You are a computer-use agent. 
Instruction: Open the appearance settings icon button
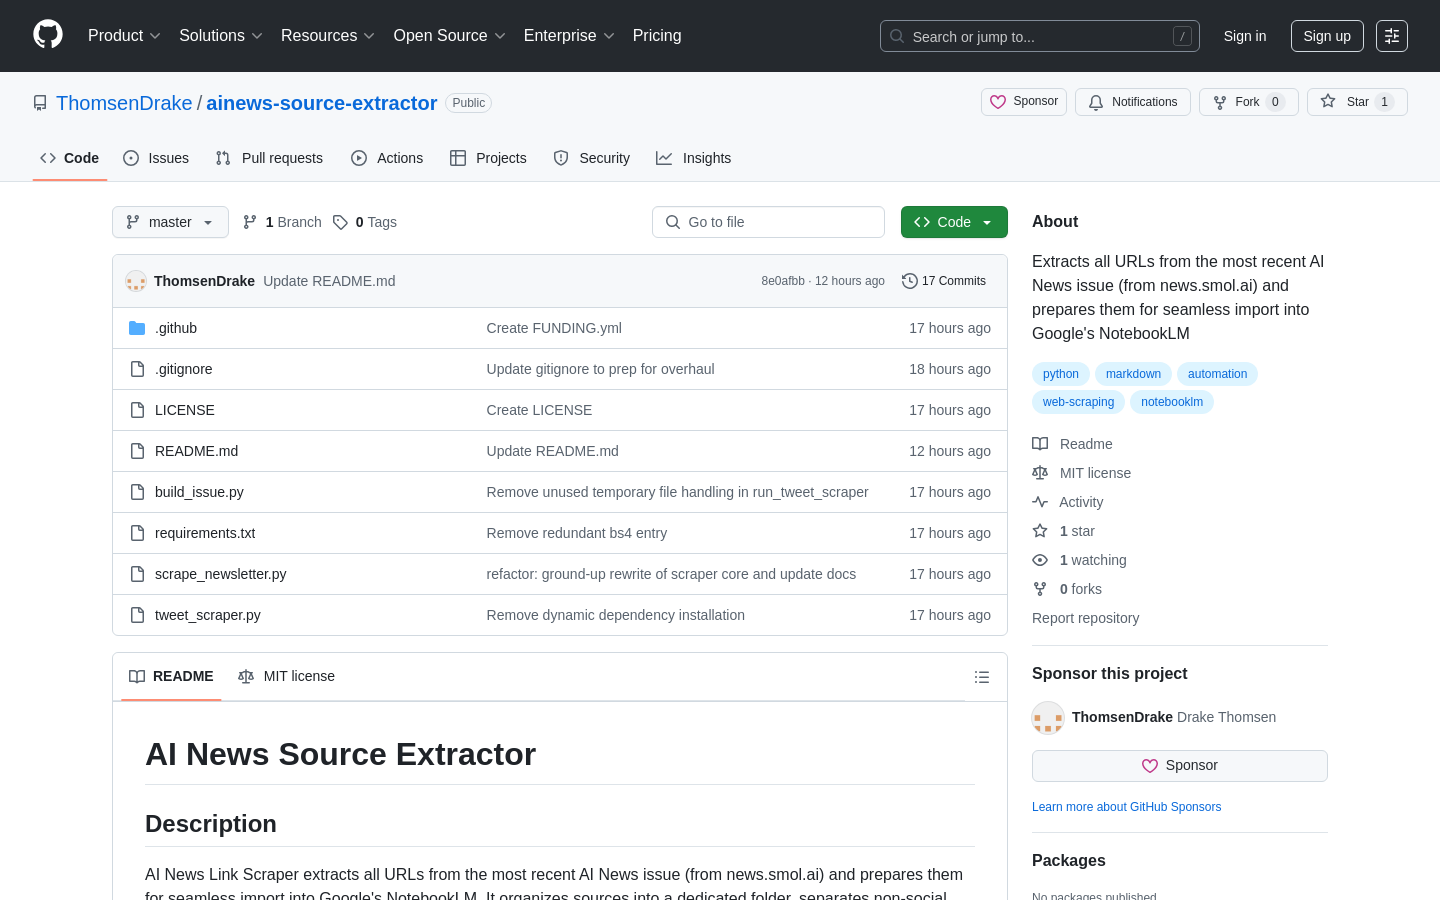point(1392,36)
